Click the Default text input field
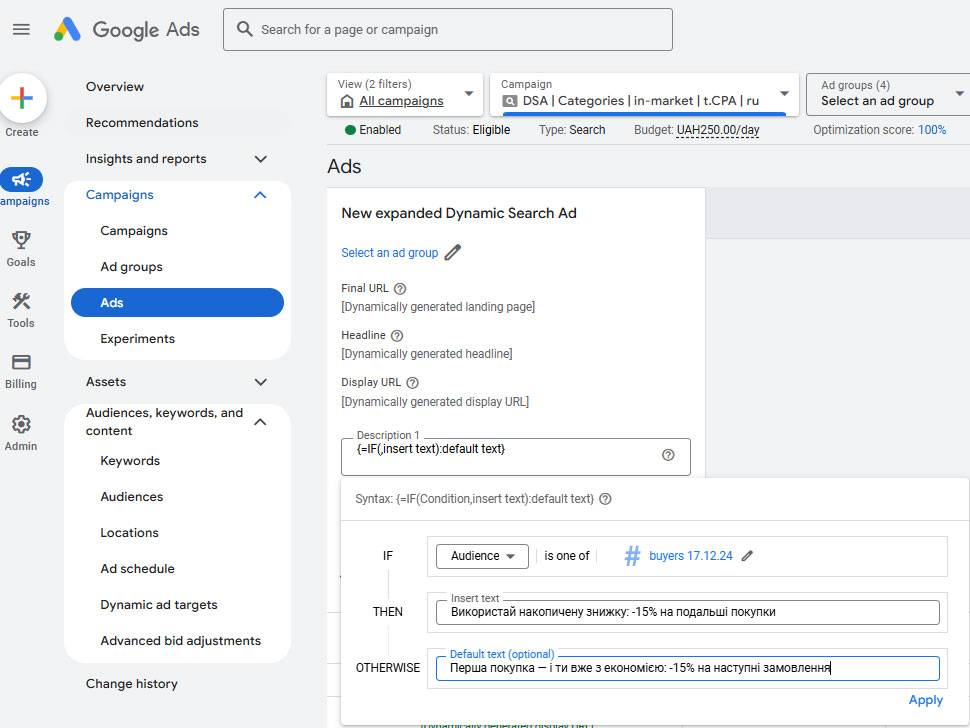 [687, 668]
